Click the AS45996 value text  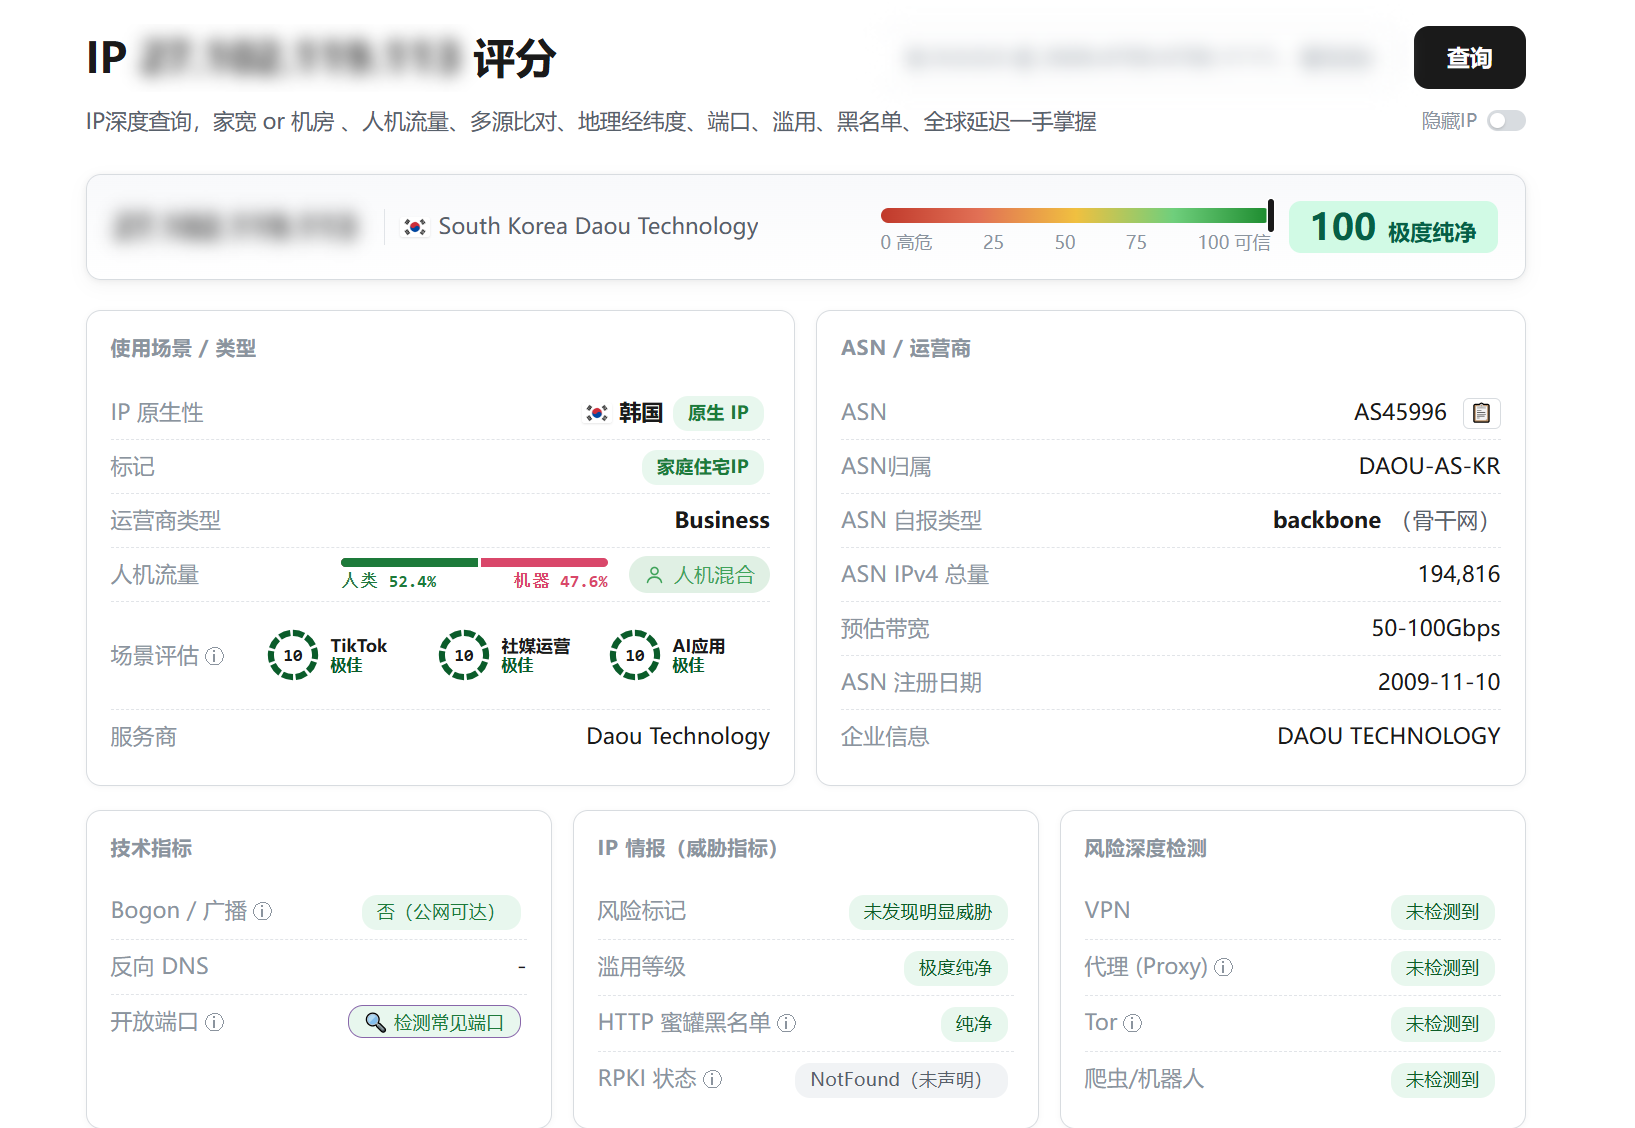coord(1400,412)
